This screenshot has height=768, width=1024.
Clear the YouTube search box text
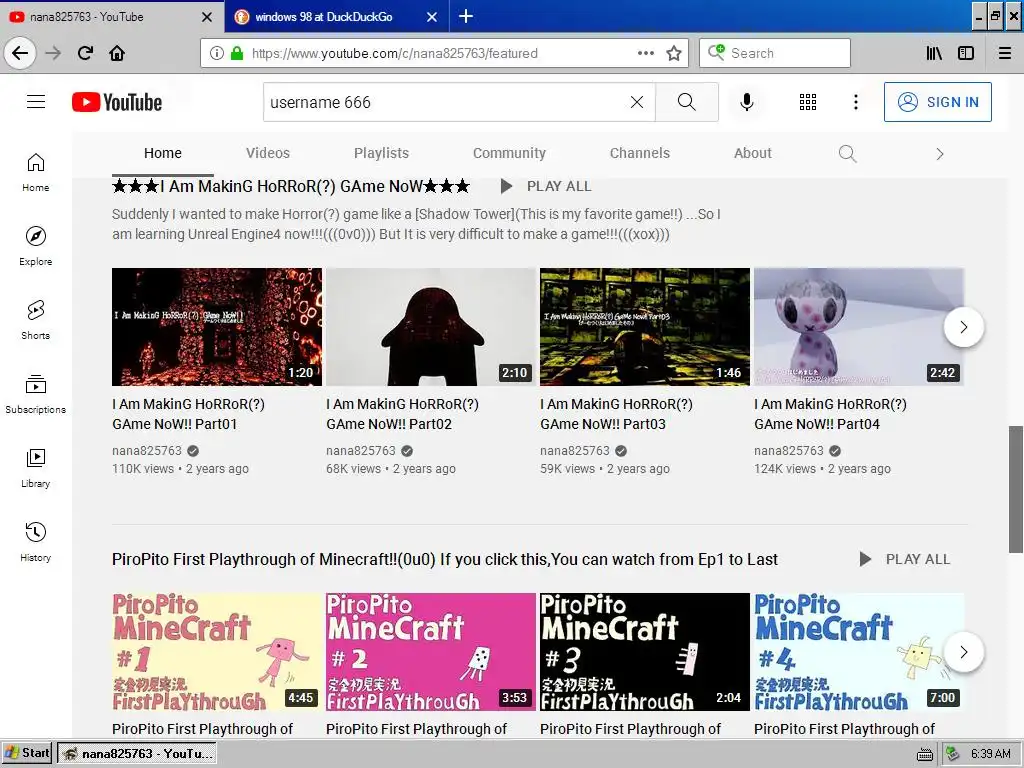tap(637, 102)
